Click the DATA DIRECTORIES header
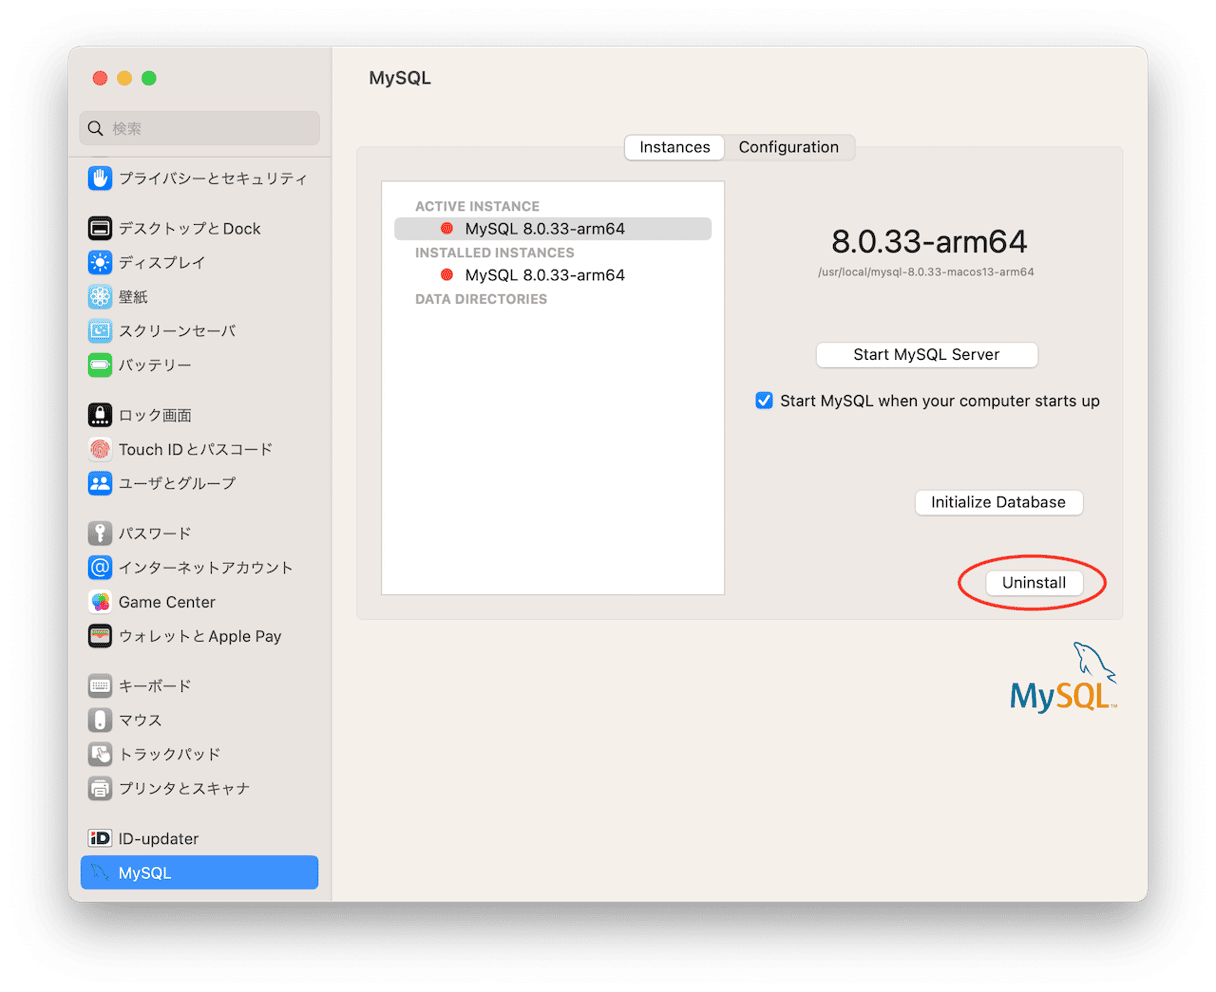Image resolution: width=1216 pixels, height=992 pixels. pyautogui.click(x=481, y=299)
